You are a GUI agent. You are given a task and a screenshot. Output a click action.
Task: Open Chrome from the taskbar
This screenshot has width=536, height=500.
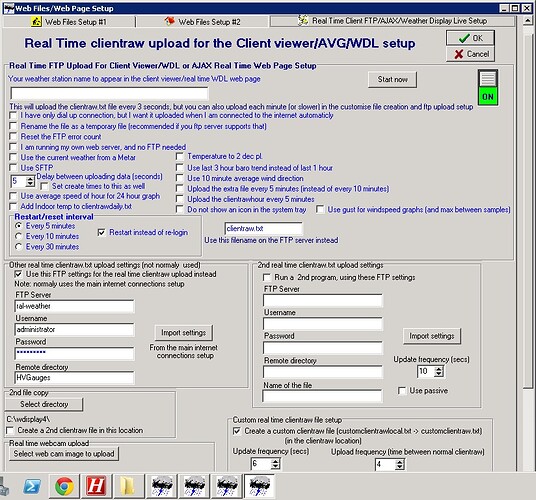coord(64,486)
